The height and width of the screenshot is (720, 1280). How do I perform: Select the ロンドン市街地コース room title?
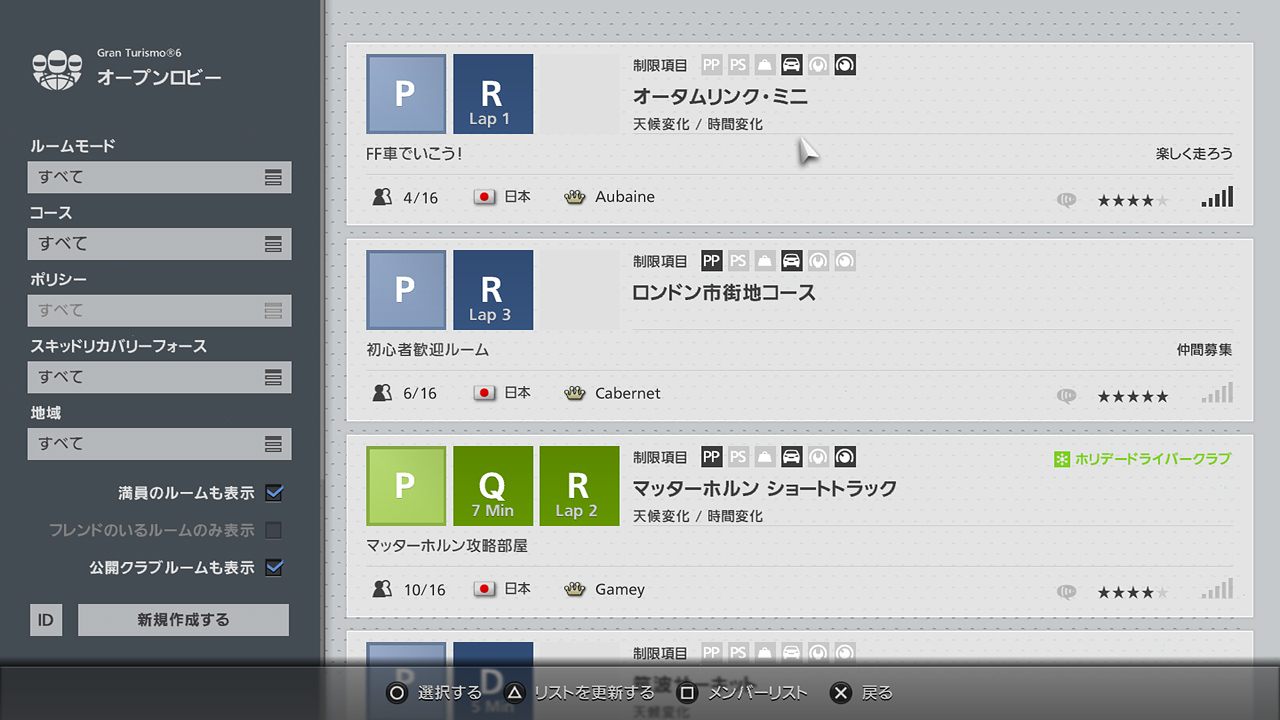pyautogui.click(x=724, y=293)
